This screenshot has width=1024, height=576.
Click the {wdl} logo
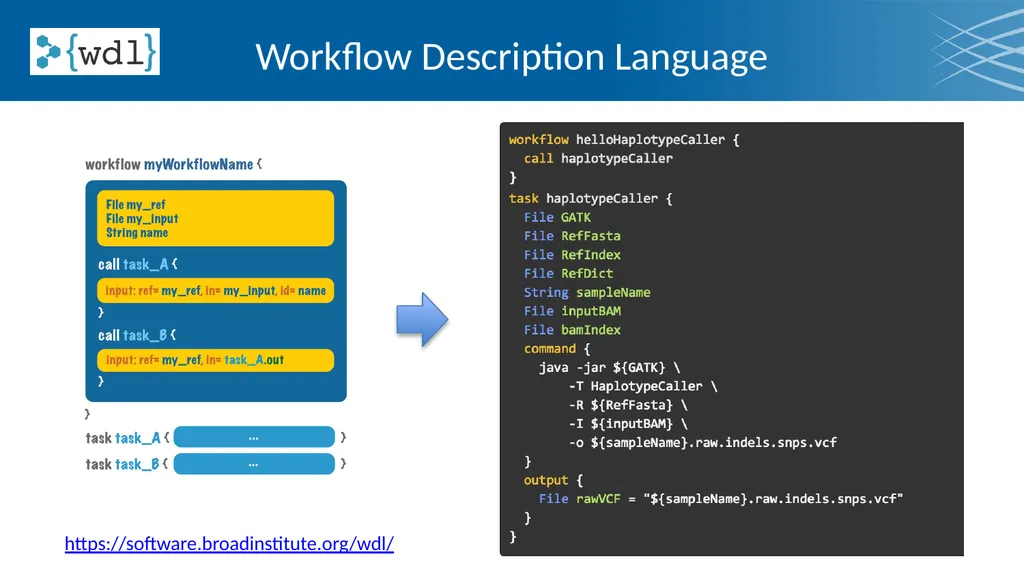point(95,52)
